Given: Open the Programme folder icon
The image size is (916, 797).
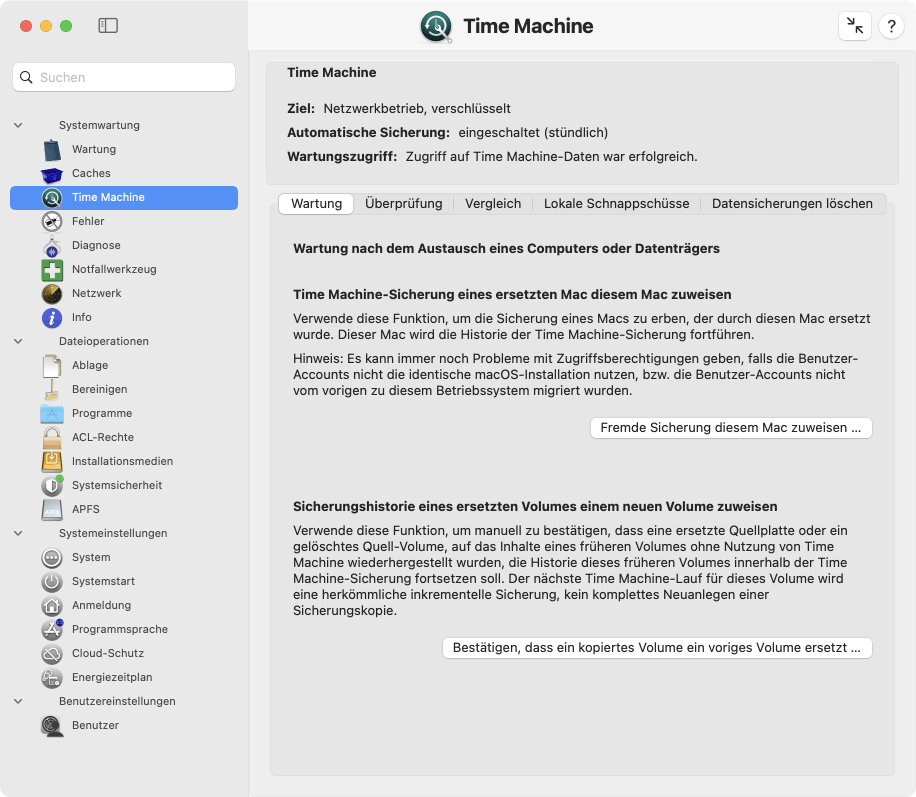Looking at the screenshot, I should pyautogui.click(x=52, y=414).
